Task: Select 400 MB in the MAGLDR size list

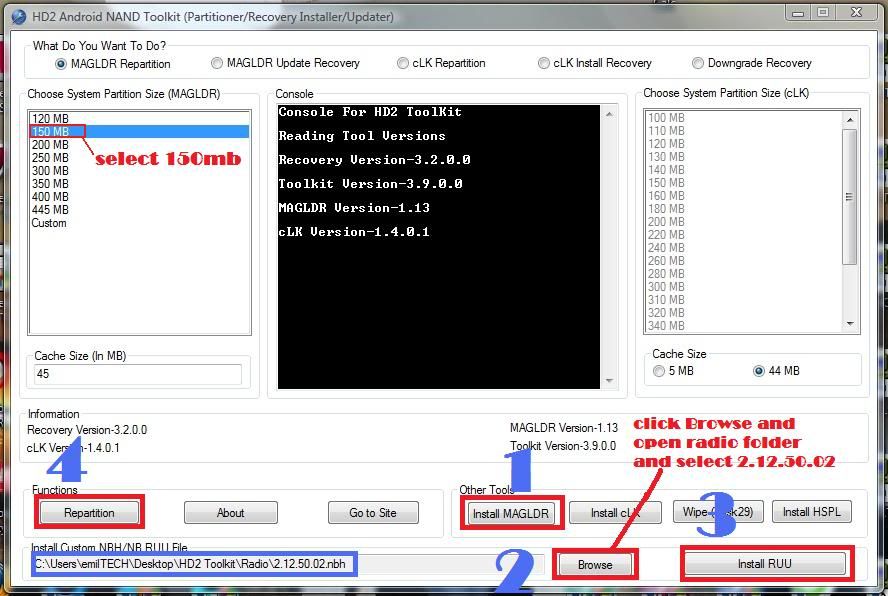Action: pyautogui.click(x=139, y=197)
